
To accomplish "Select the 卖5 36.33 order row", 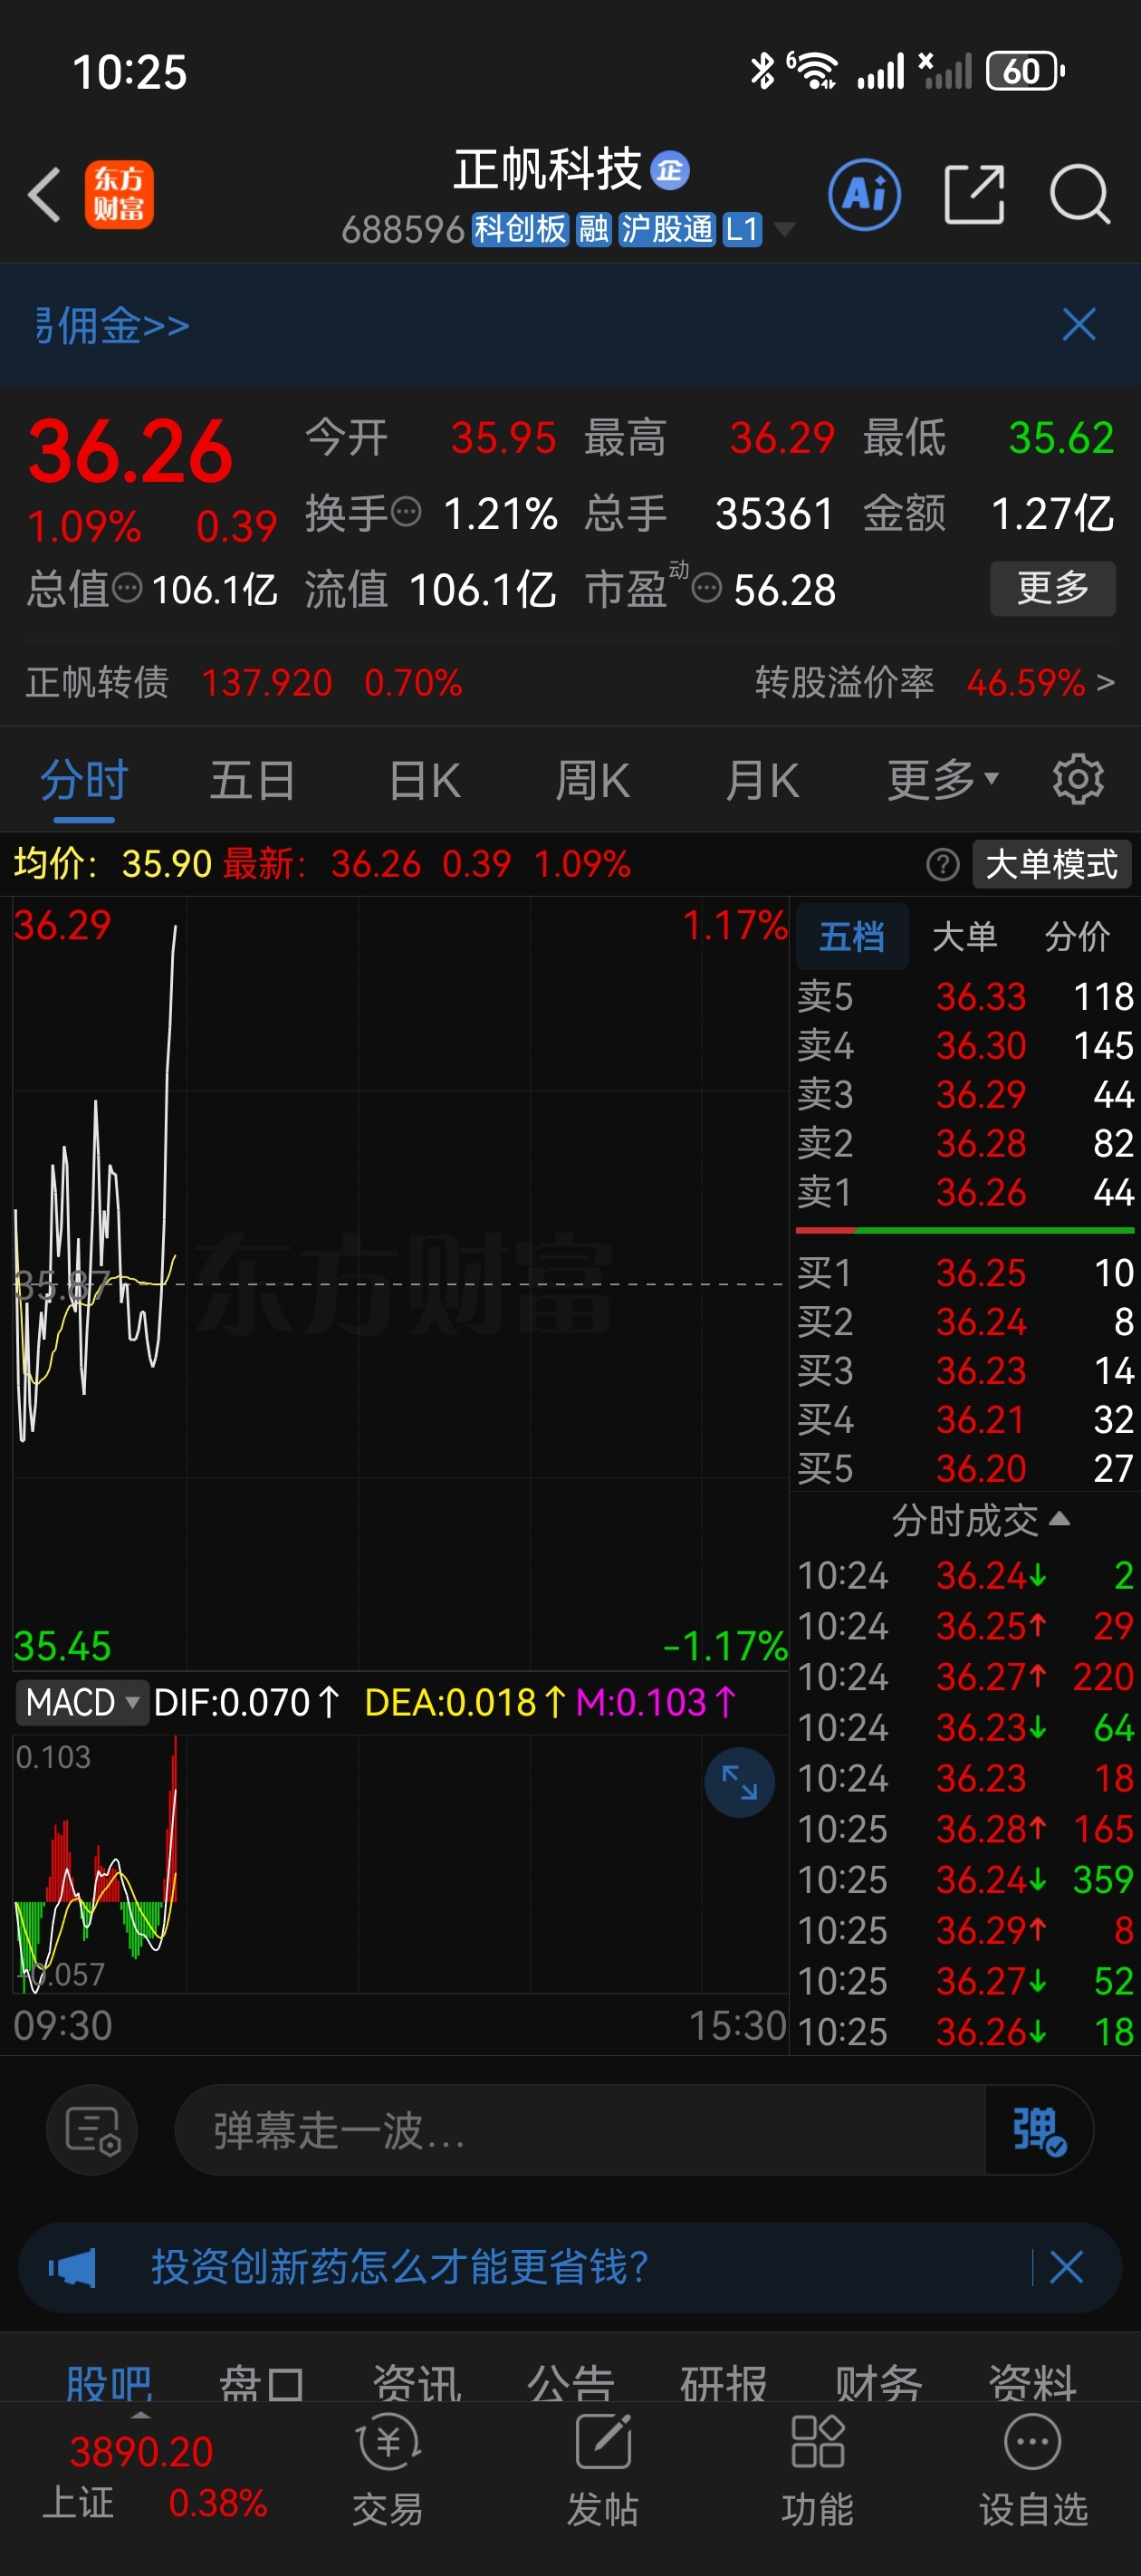I will [965, 996].
